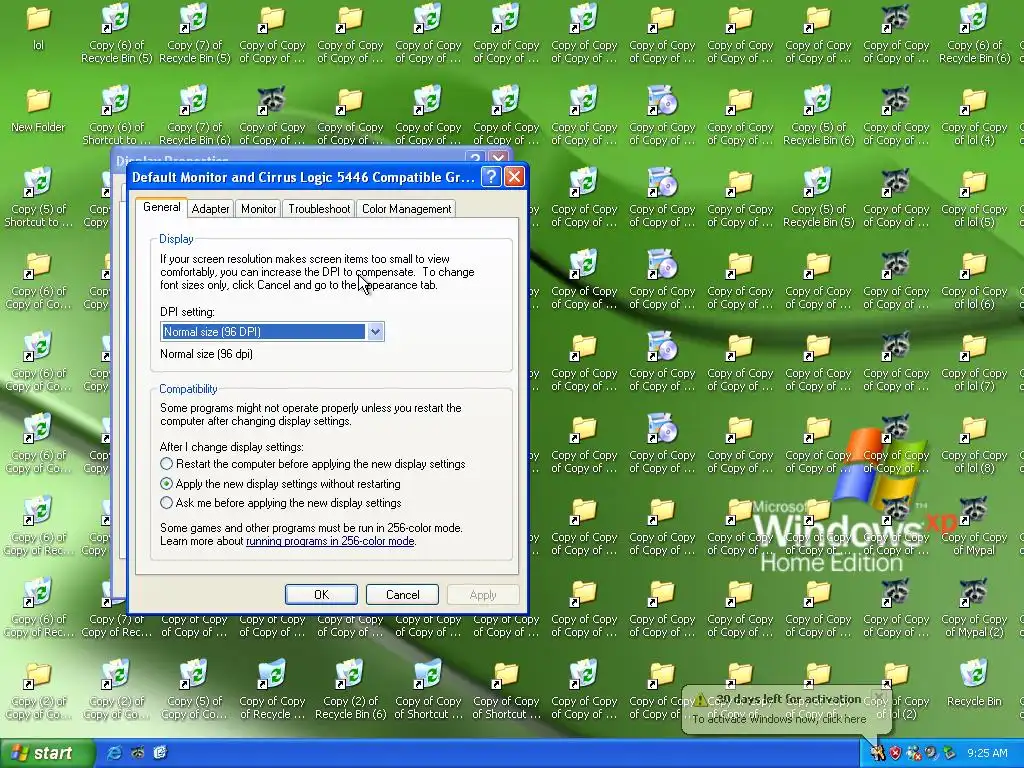
Task: Select Copy (2) of Recycle Bin (6) icon
Action: (x=350, y=690)
